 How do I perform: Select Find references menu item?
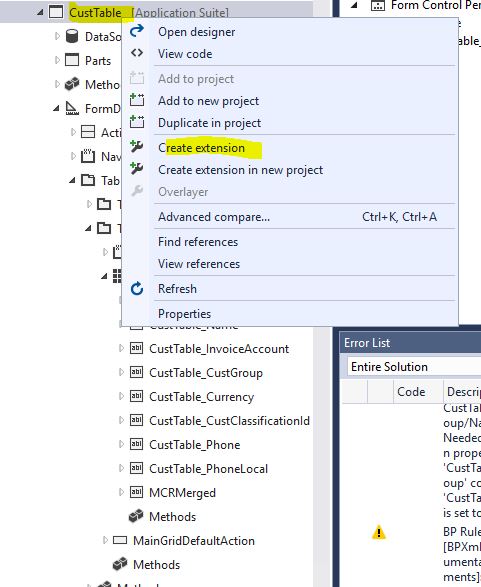[198, 242]
